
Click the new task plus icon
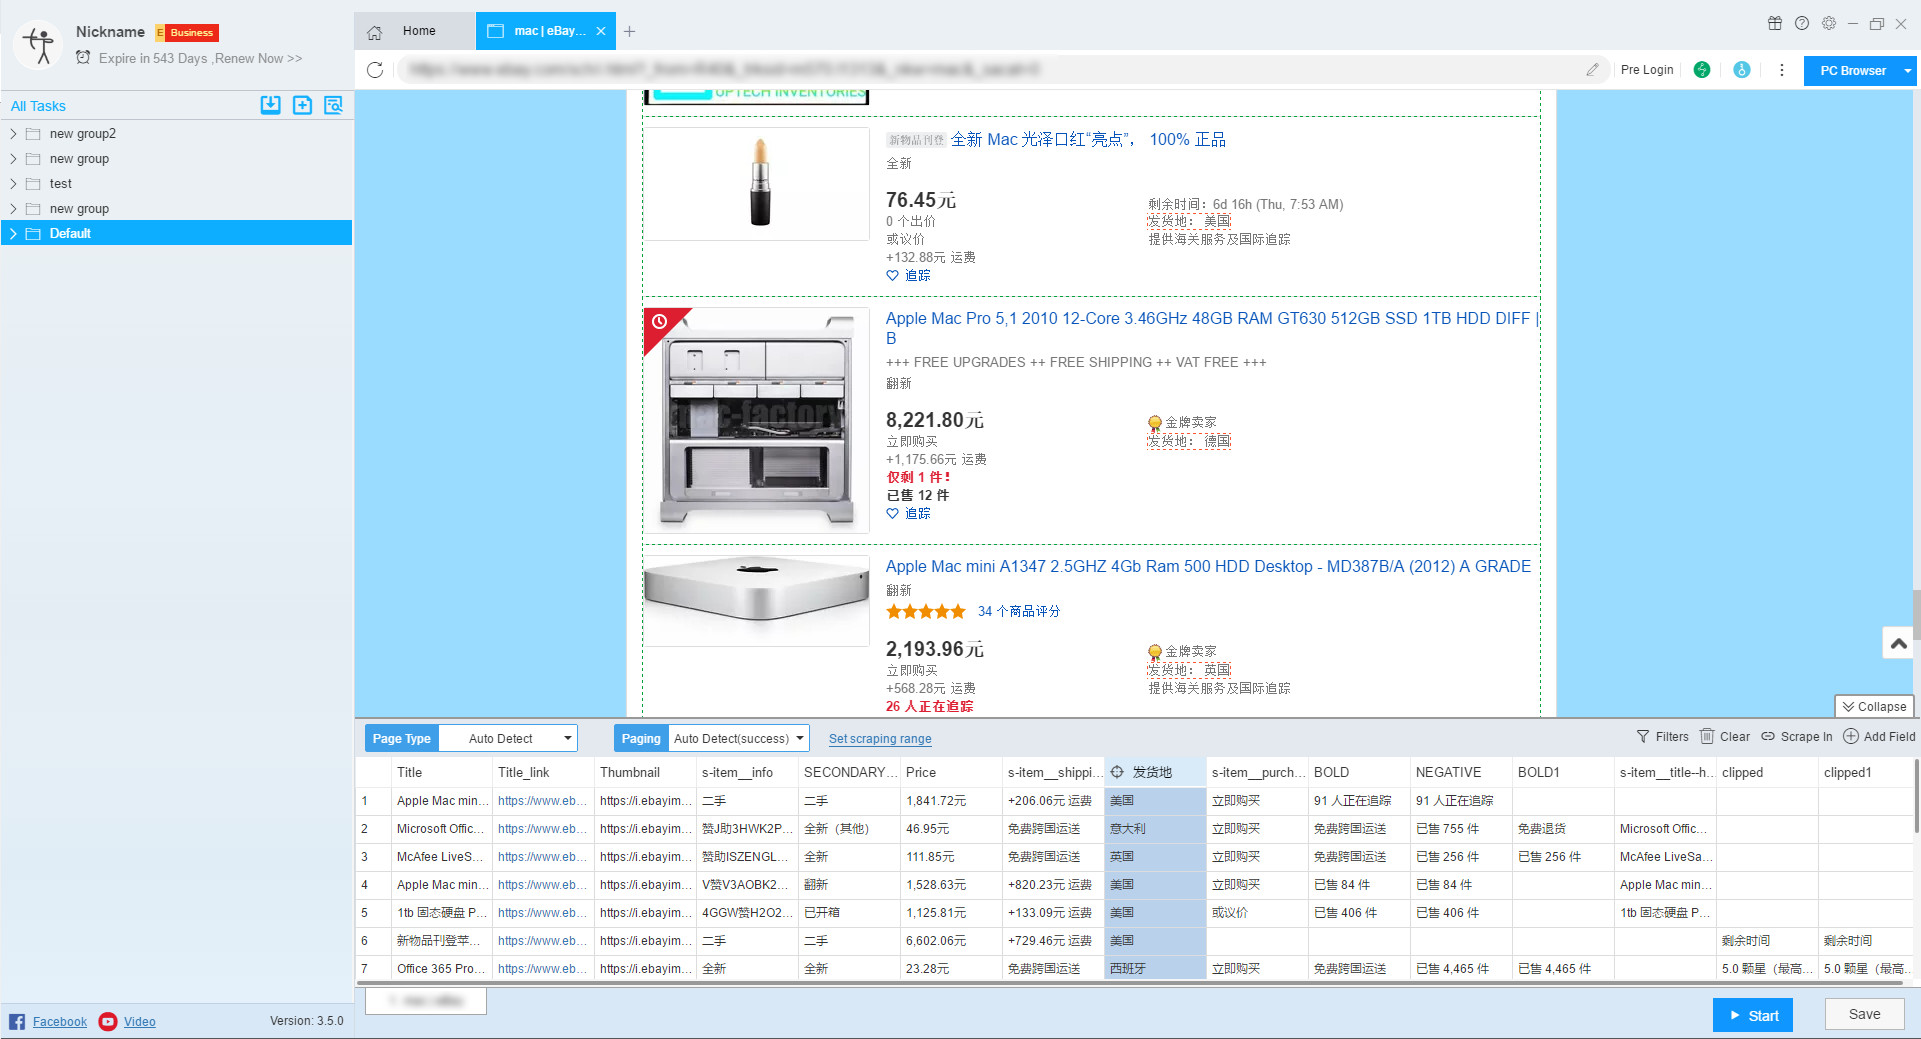302,105
